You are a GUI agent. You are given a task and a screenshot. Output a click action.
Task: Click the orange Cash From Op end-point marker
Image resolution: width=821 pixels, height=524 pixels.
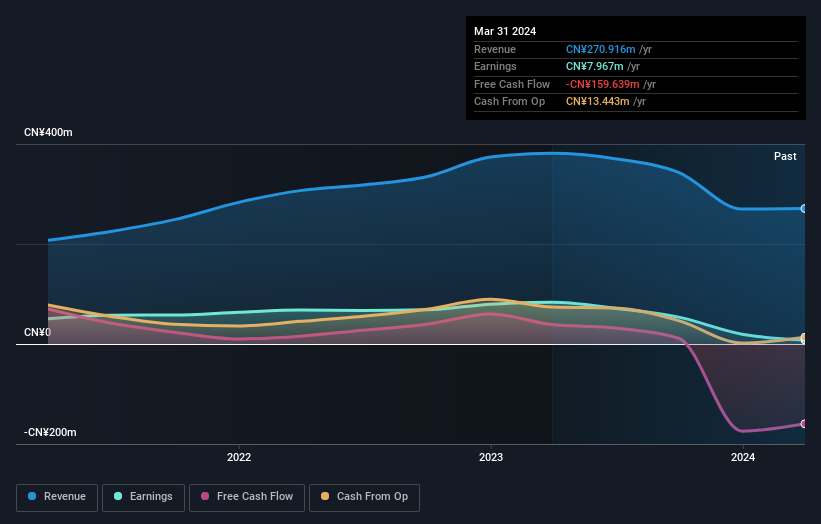[804, 338]
